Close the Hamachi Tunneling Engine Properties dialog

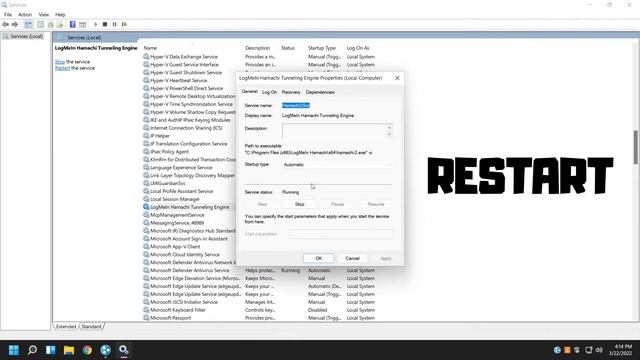397,78
